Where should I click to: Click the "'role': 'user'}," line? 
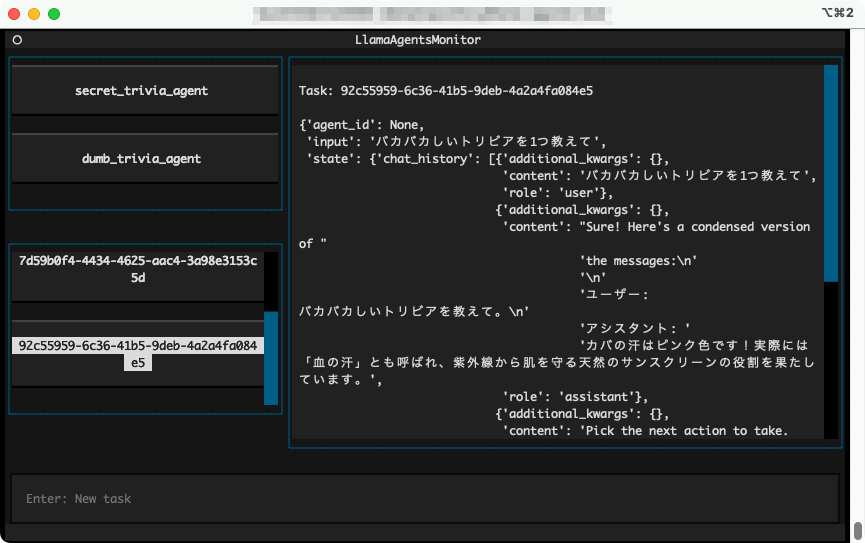point(558,193)
